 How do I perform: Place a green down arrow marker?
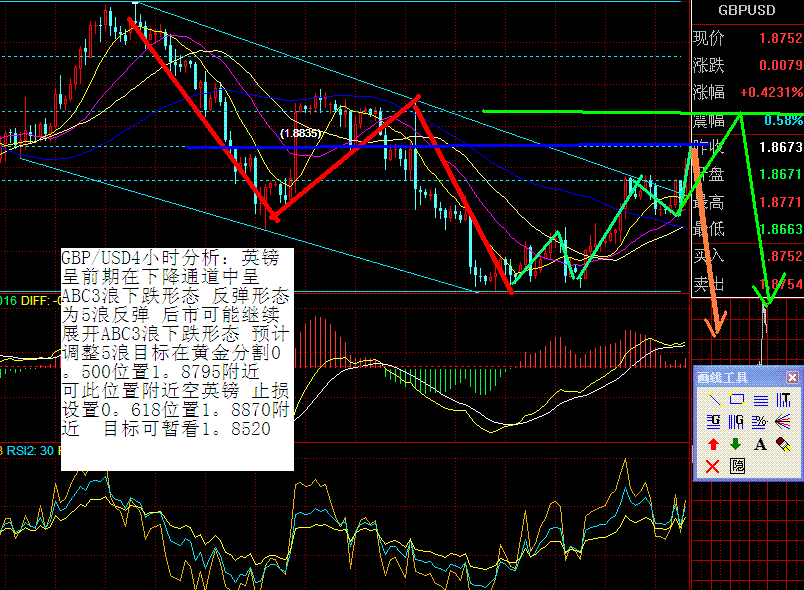coord(736,444)
